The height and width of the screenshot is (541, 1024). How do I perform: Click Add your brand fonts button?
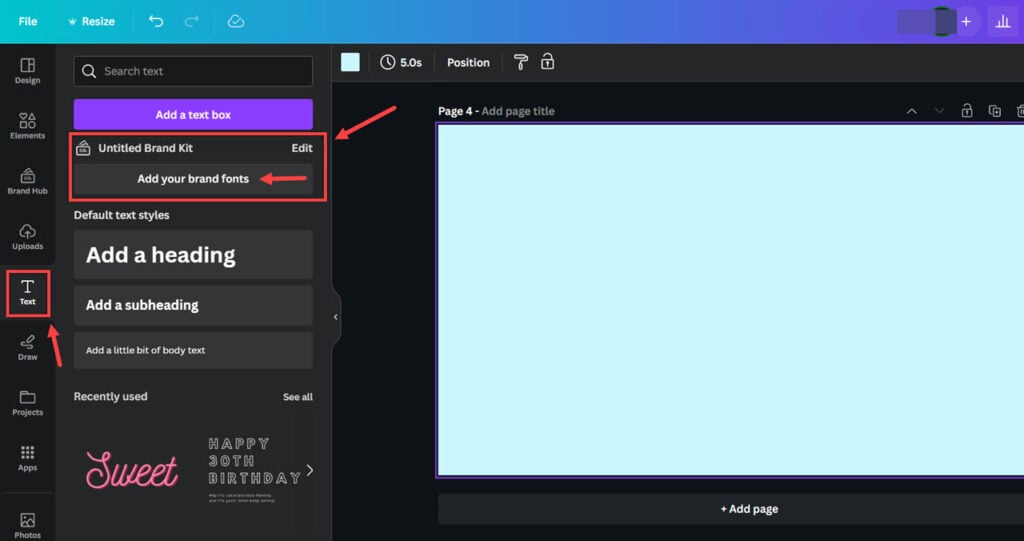tap(193, 179)
